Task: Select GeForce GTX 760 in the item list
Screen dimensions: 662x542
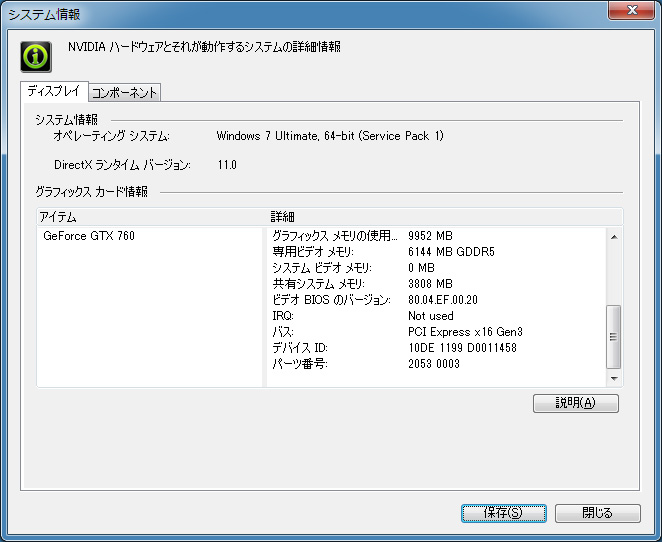Action: point(89,236)
